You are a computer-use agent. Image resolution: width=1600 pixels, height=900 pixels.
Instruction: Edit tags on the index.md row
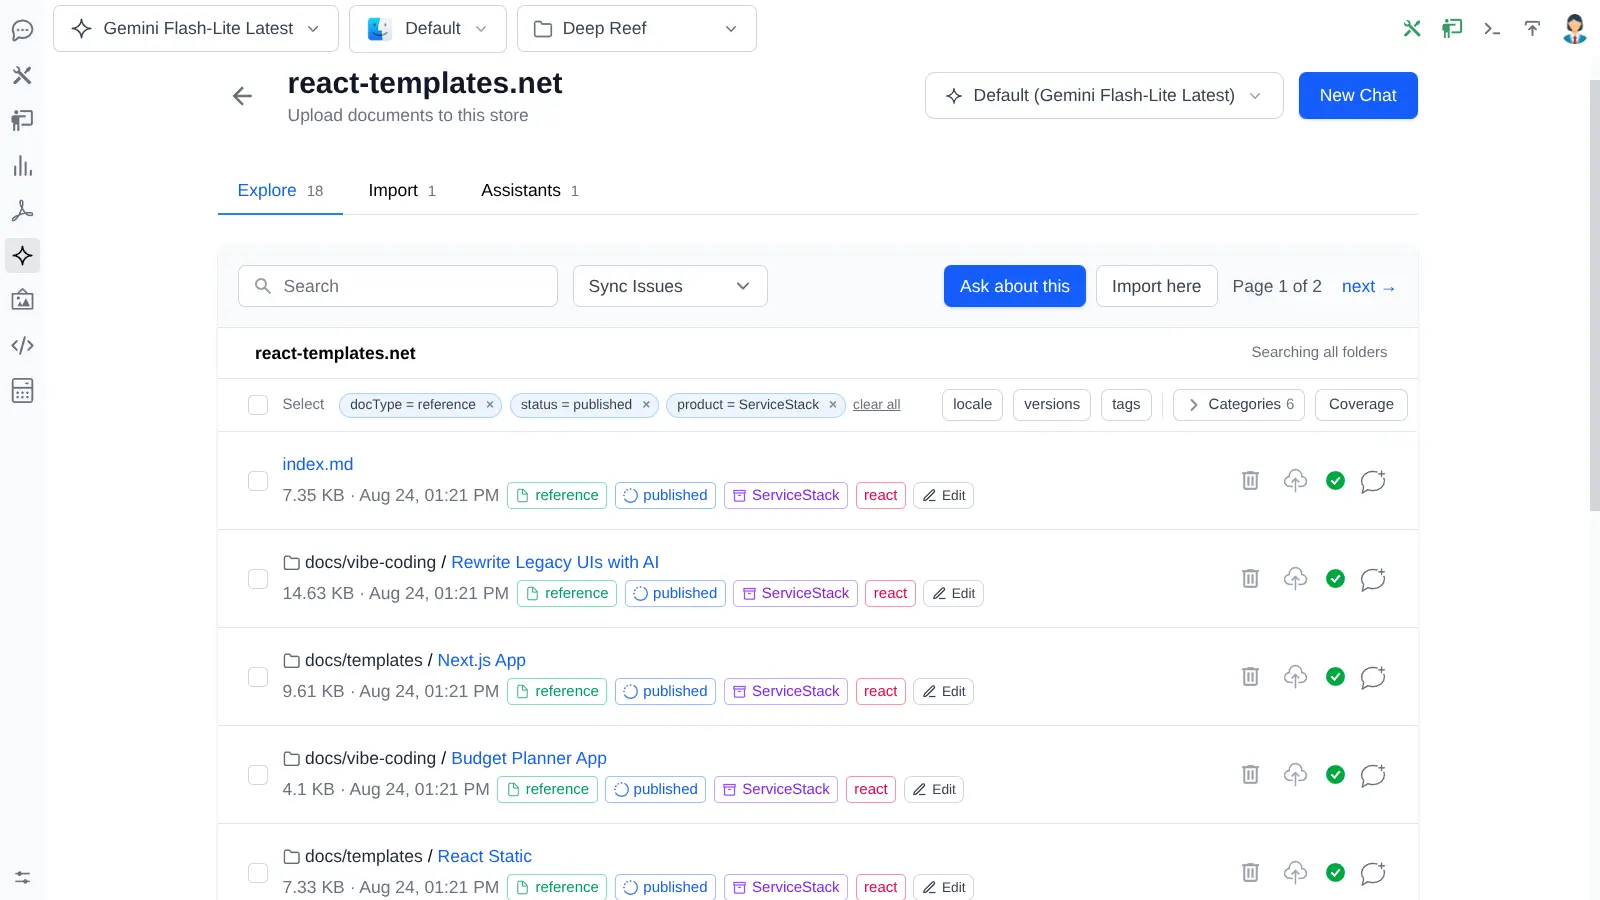click(x=943, y=495)
